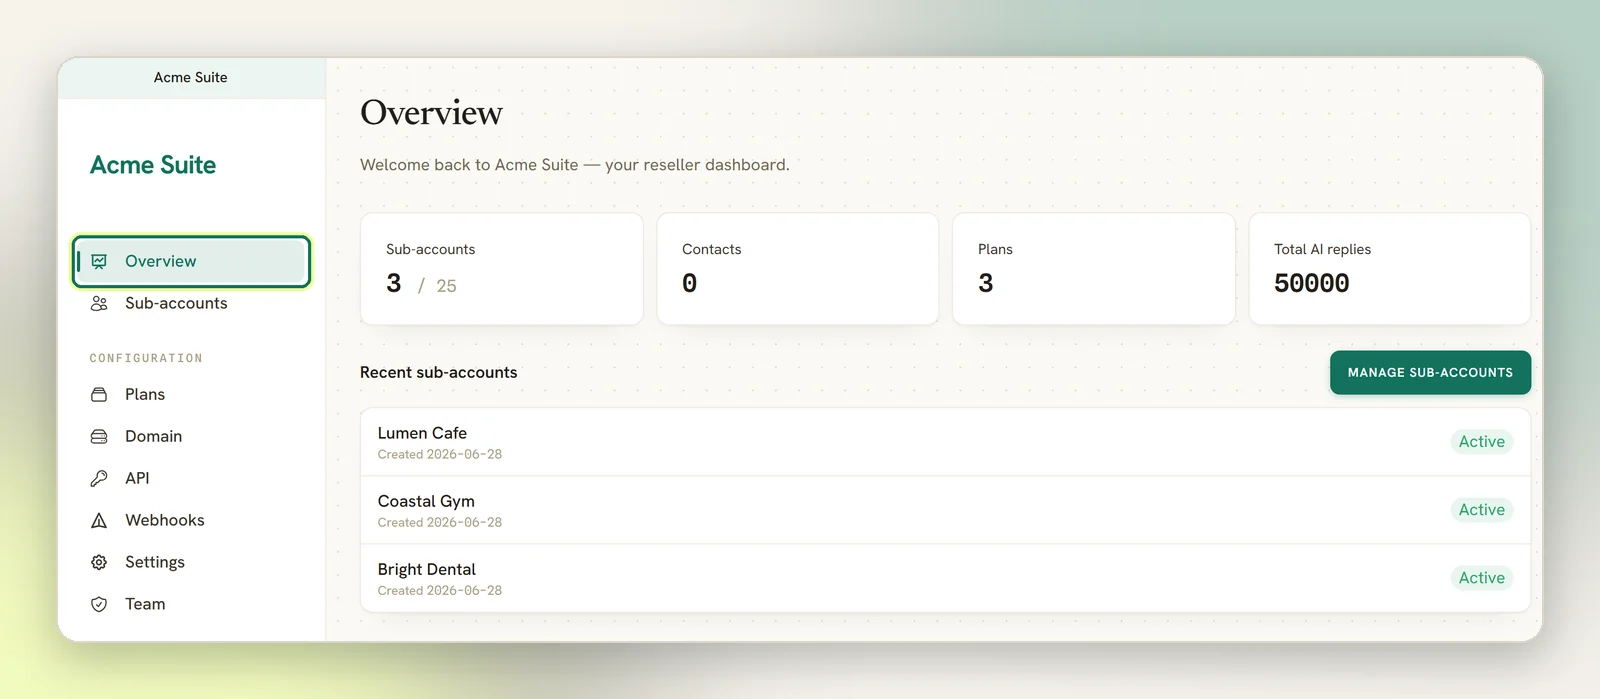Click the Sub-accounts stat card
The width and height of the screenshot is (1600, 699).
(501, 269)
